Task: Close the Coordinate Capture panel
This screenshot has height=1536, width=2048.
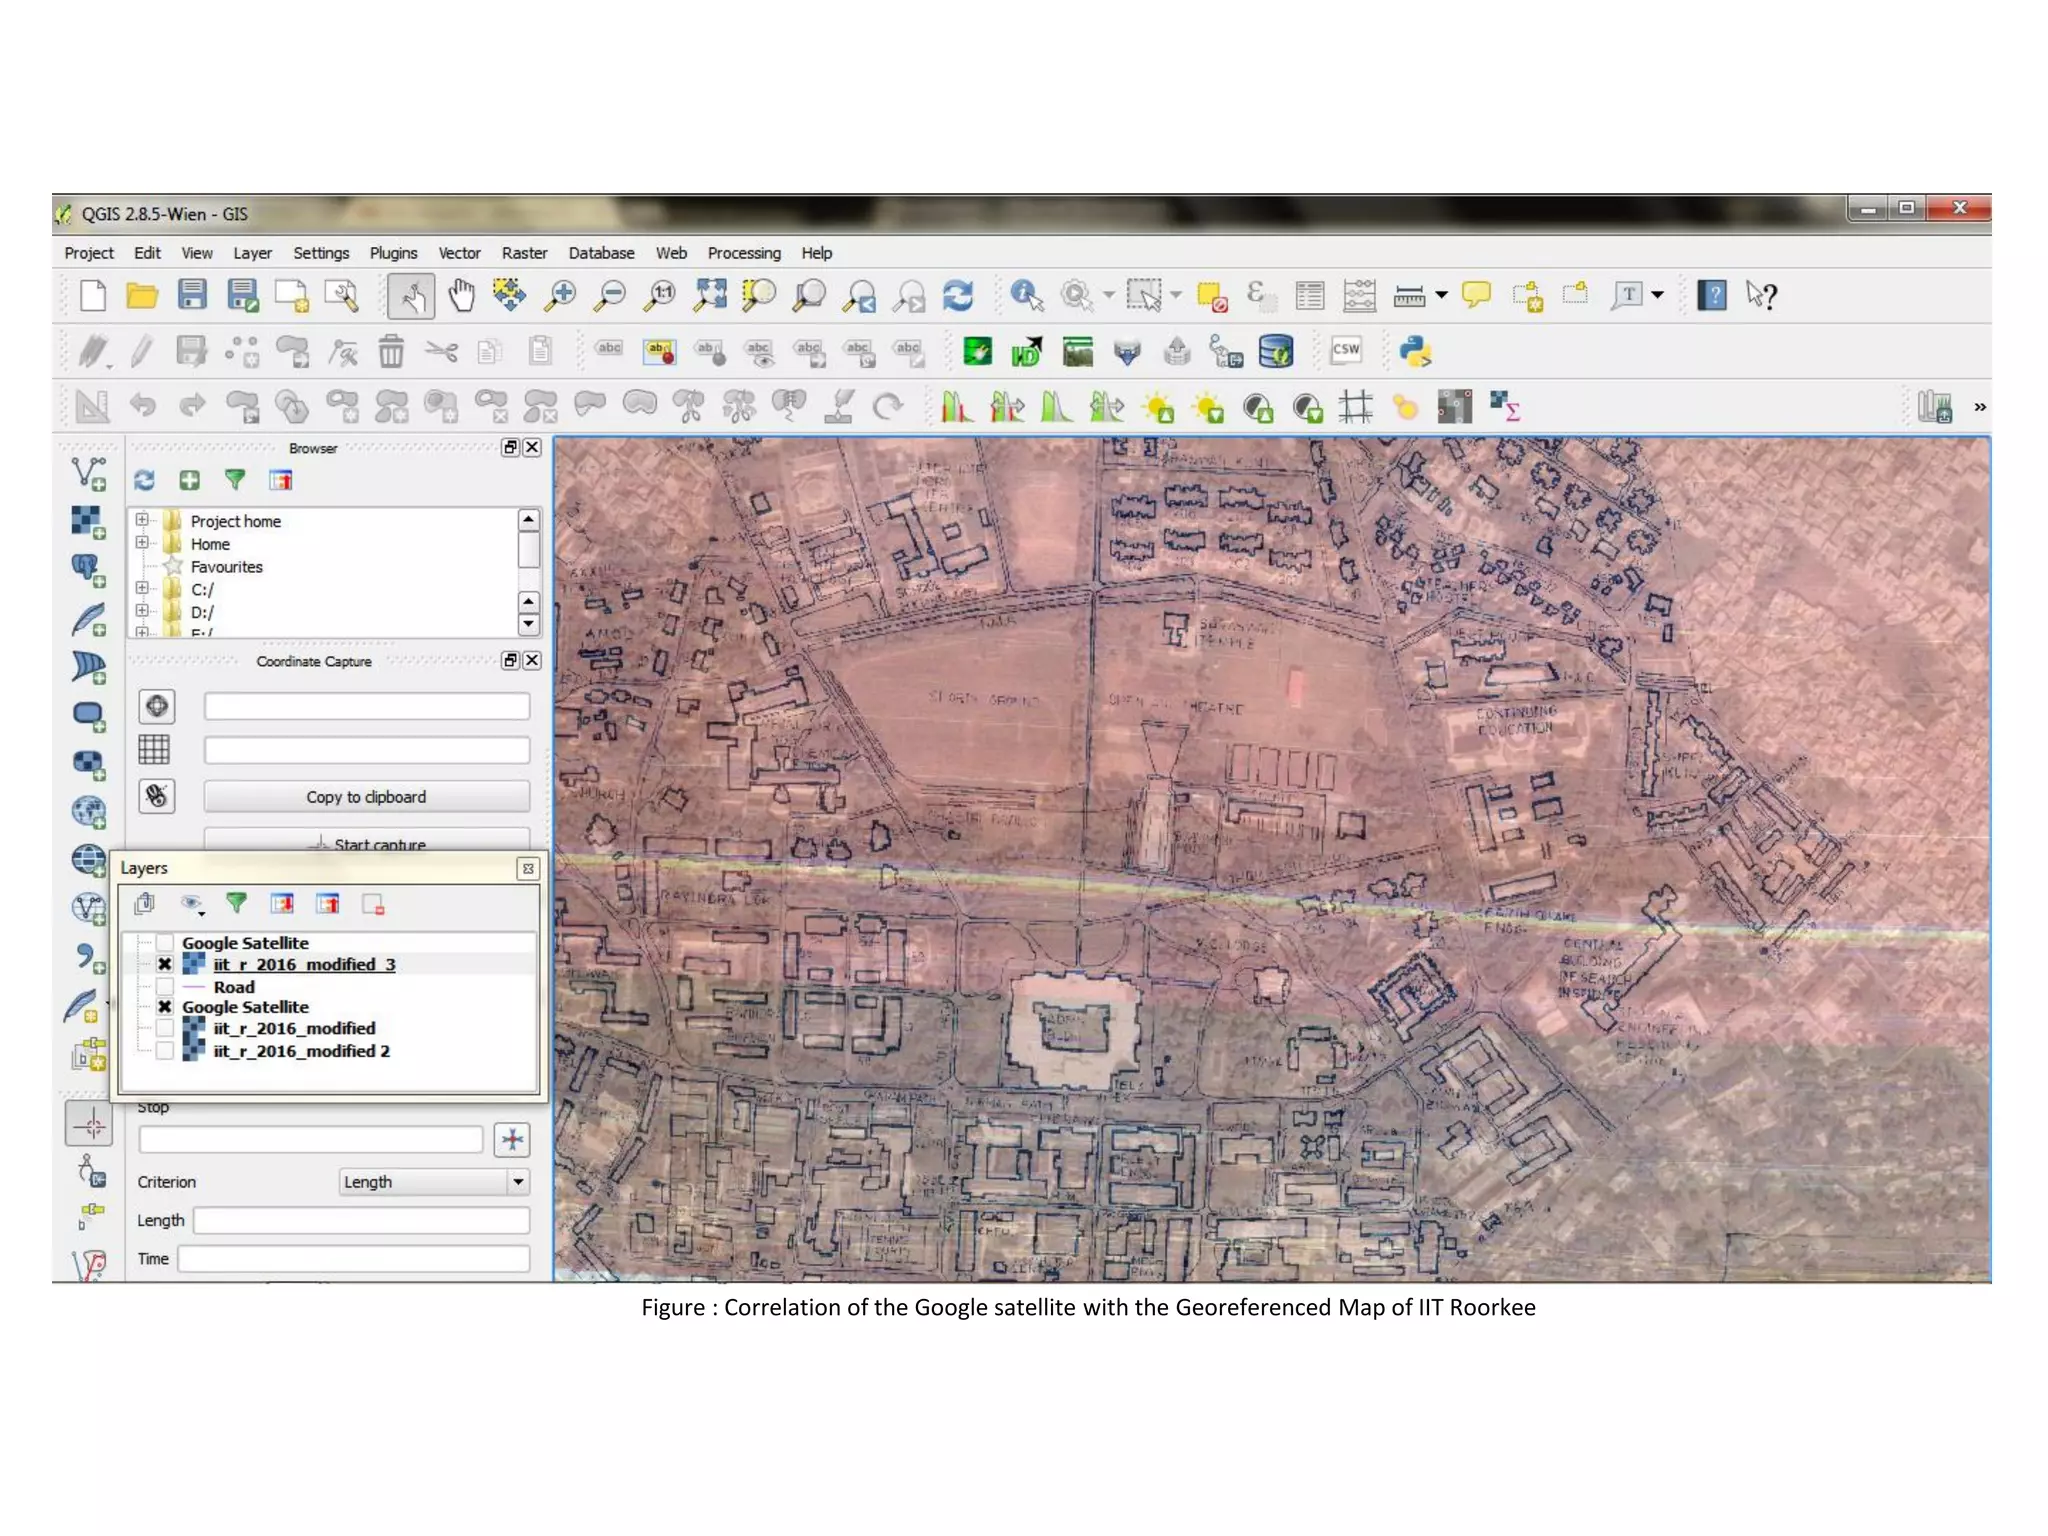Action: coord(533,660)
